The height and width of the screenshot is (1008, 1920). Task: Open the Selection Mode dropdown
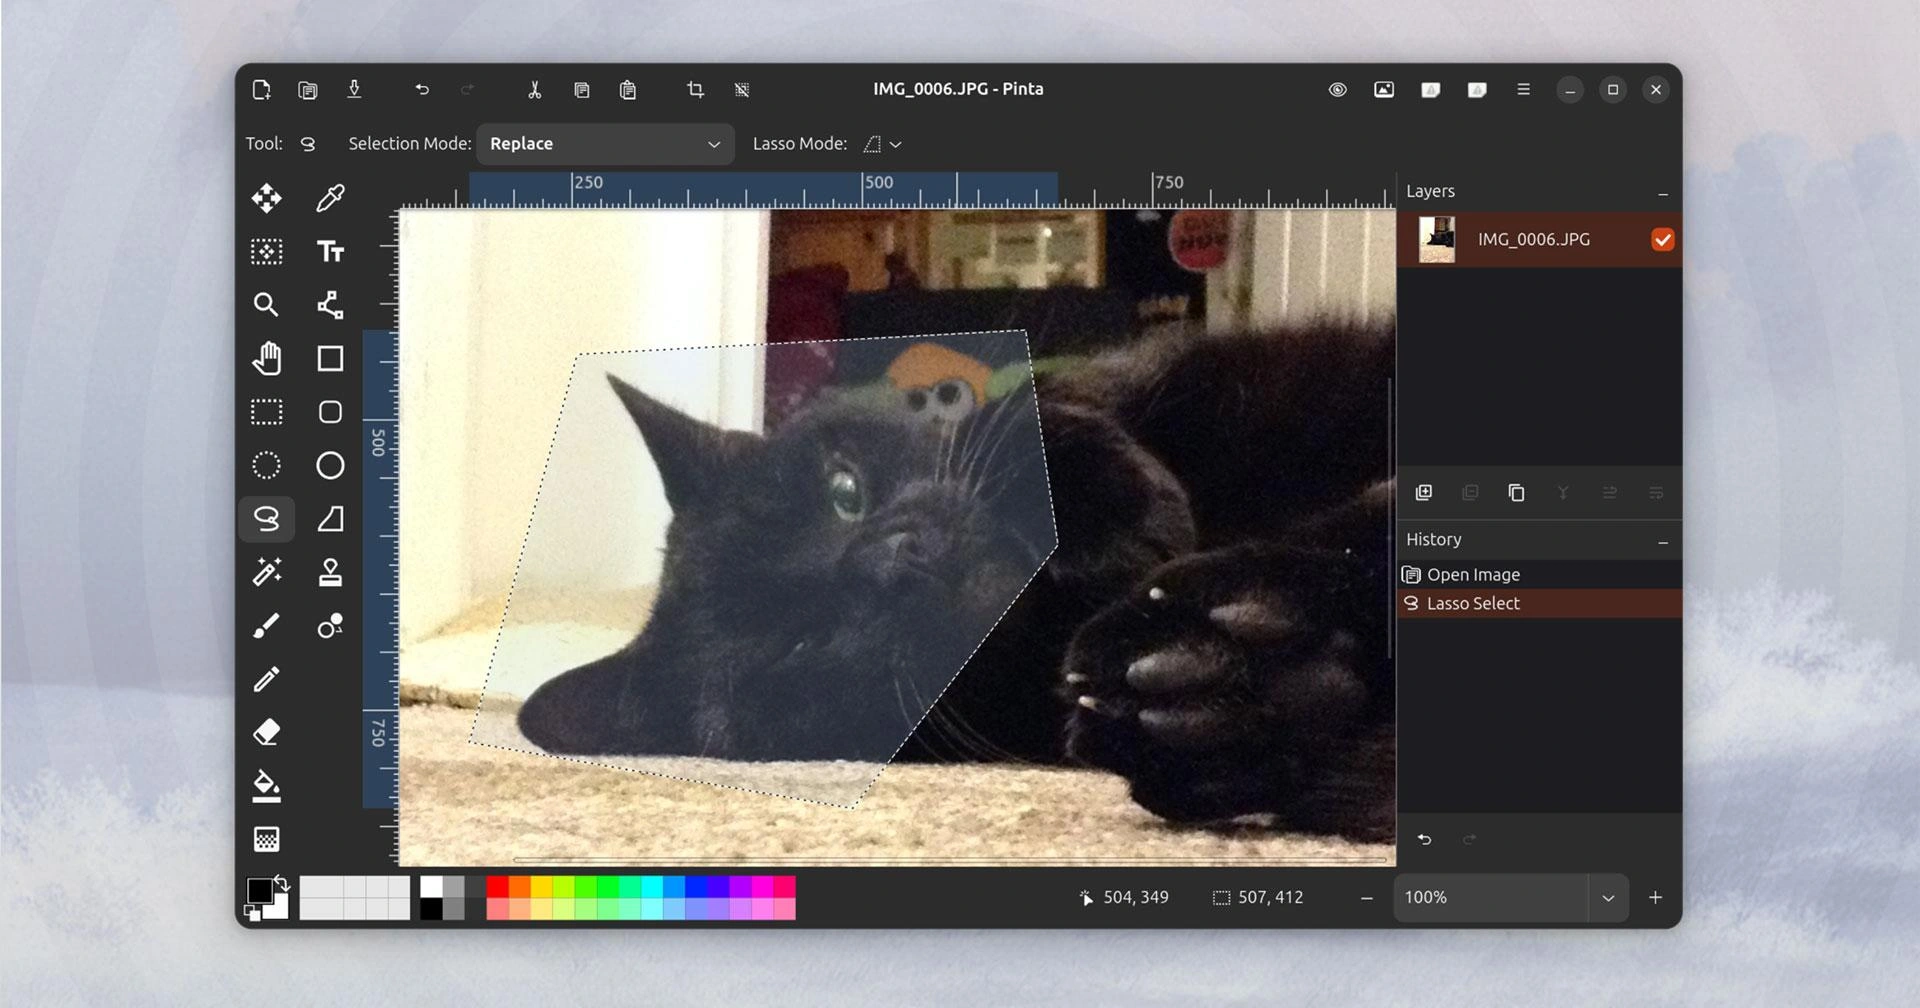[x=605, y=144]
